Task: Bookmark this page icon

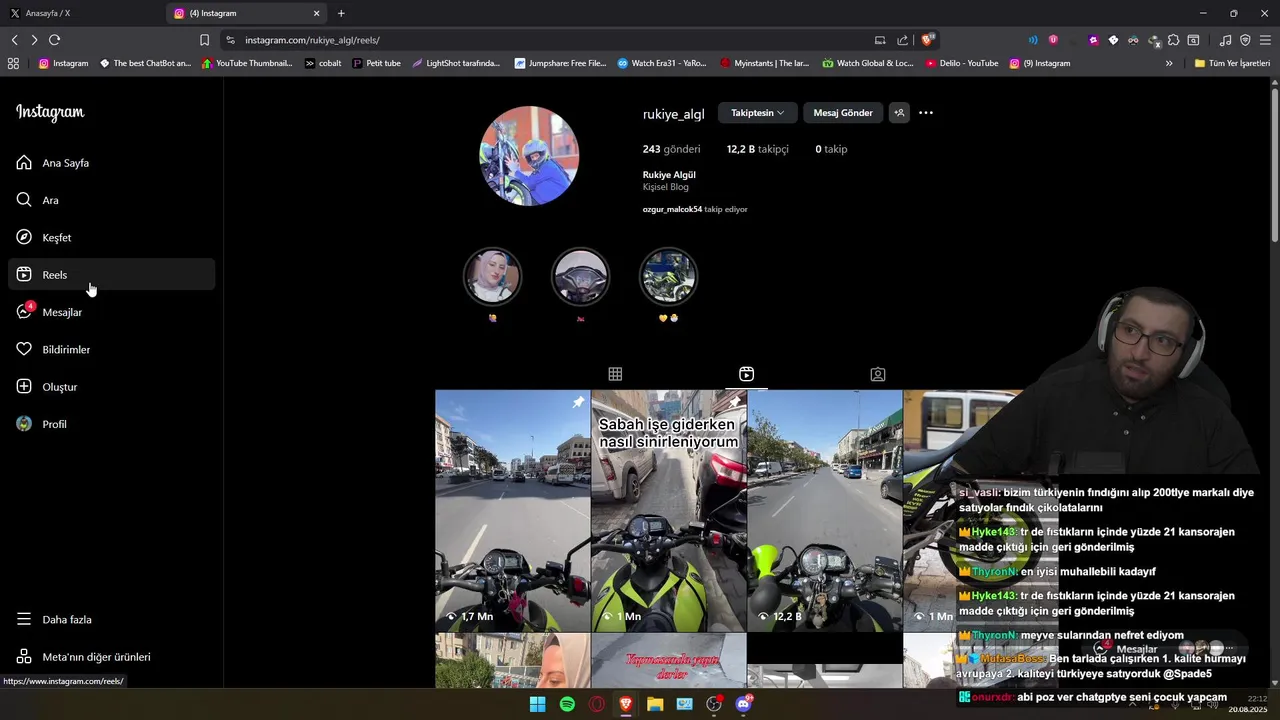Action: point(204,40)
